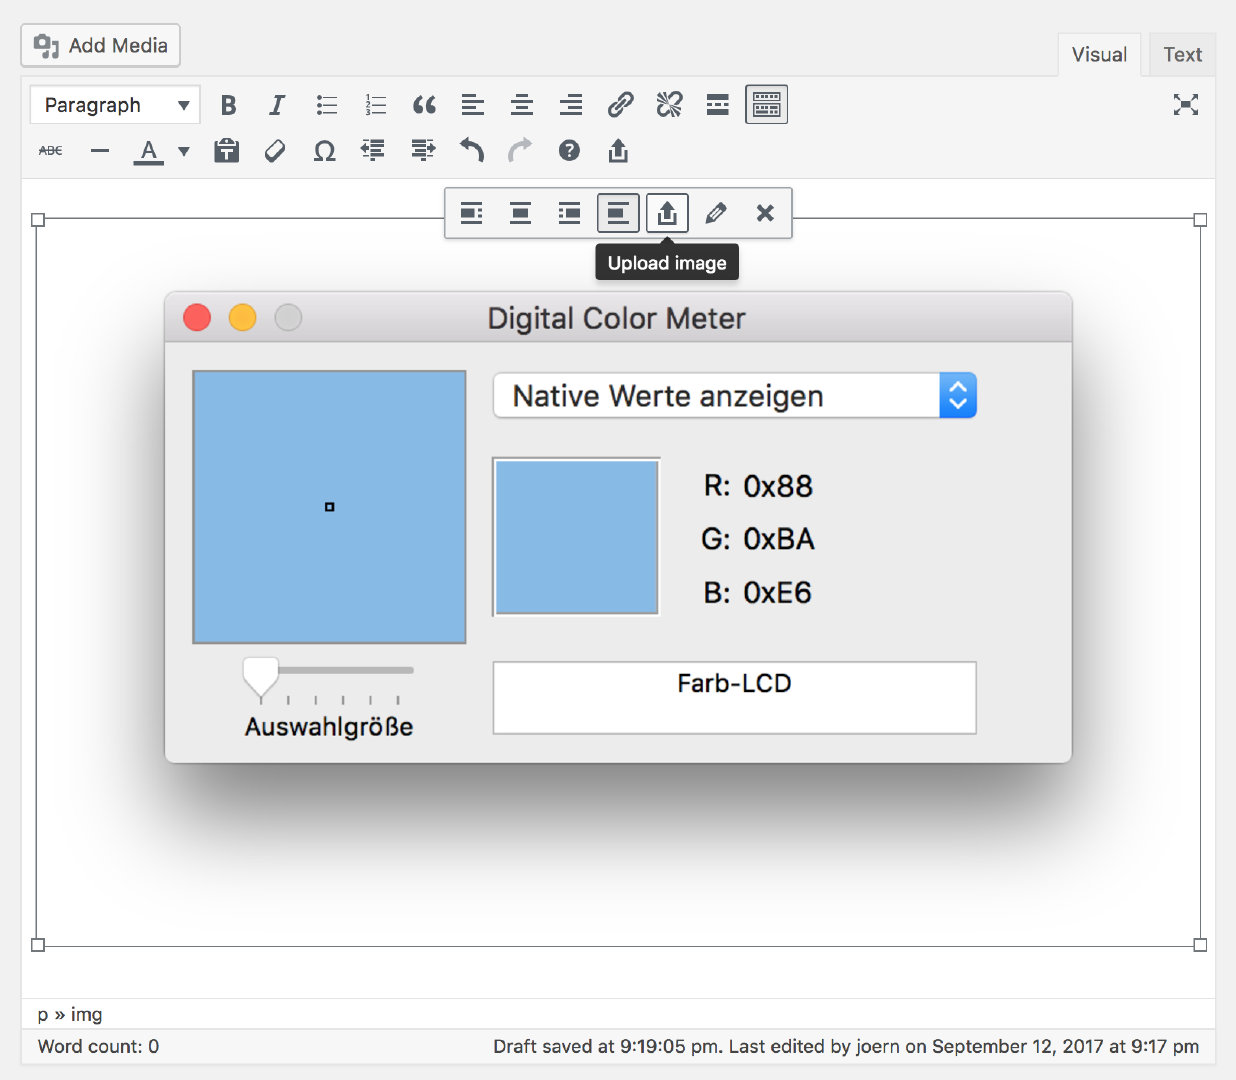Remove the image with X icon
The image size is (1236, 1080).
point(765,213)
